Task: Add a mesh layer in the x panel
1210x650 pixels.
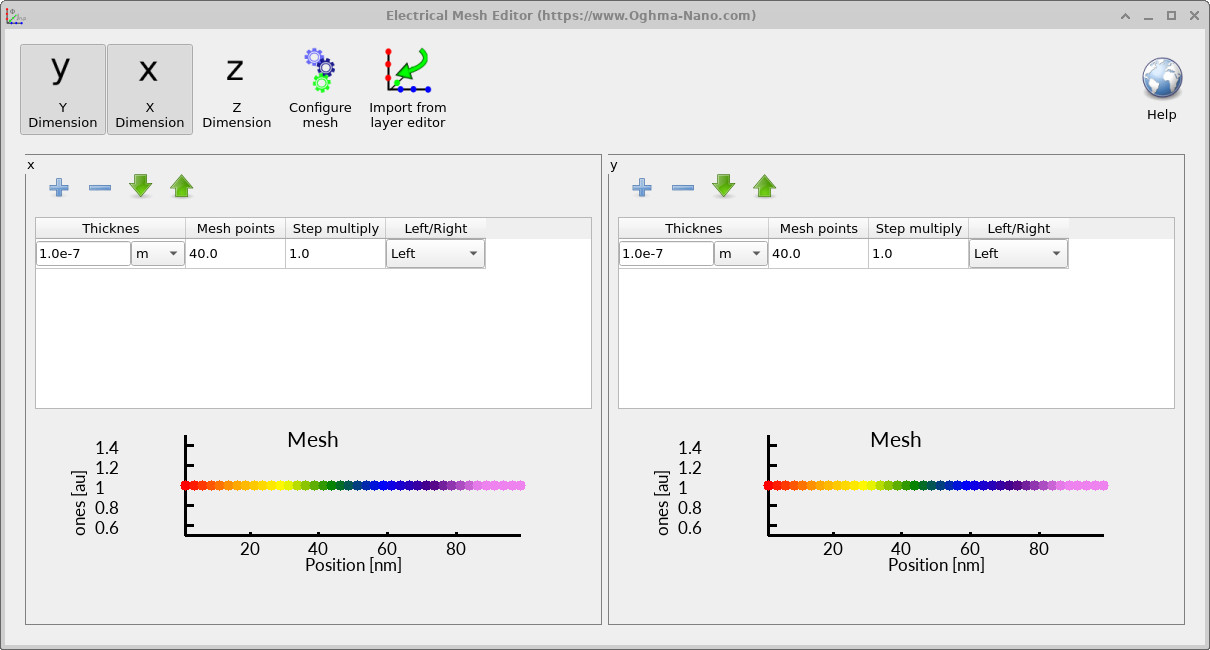Action: coord(59,187)
